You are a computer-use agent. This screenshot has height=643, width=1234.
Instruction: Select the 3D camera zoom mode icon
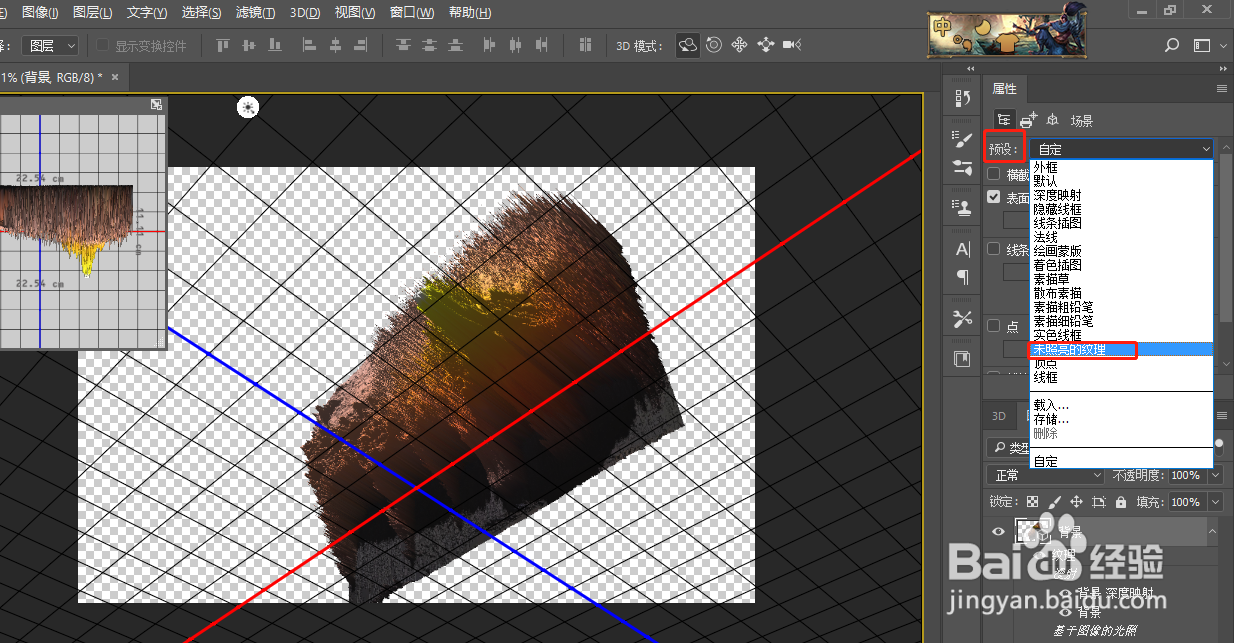[793, 45]
